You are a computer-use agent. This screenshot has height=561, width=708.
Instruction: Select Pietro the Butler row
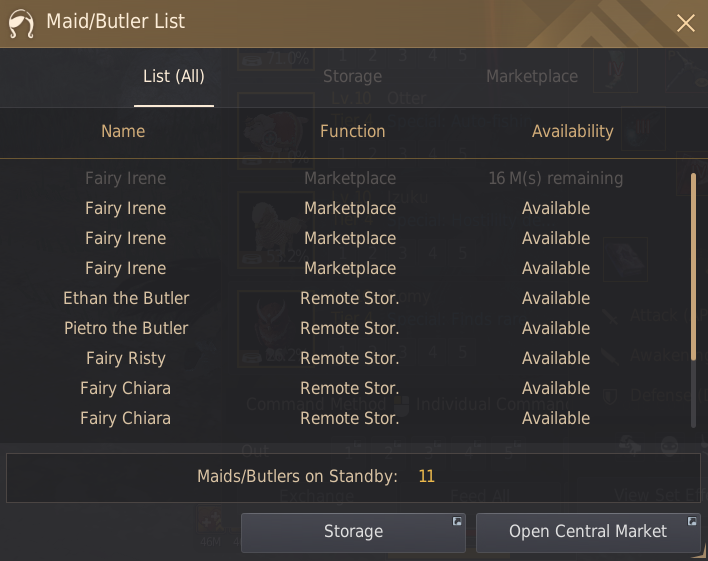coord(345,328)
